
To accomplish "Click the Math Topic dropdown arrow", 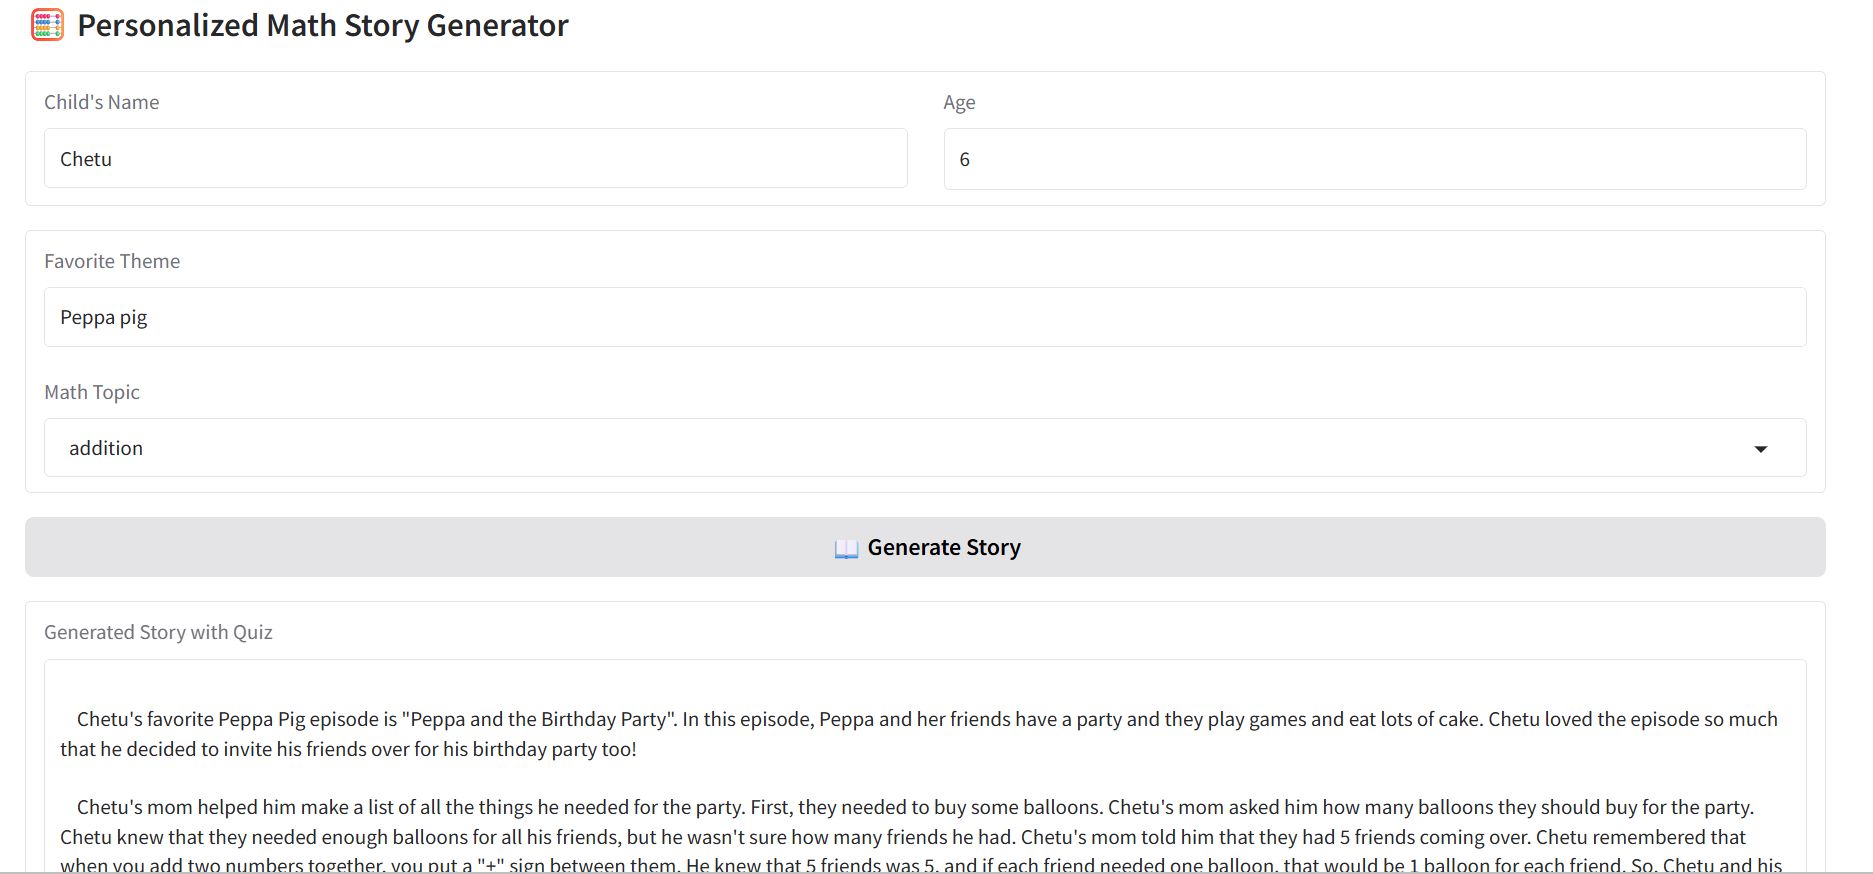I will click(x=1760, y=449).
